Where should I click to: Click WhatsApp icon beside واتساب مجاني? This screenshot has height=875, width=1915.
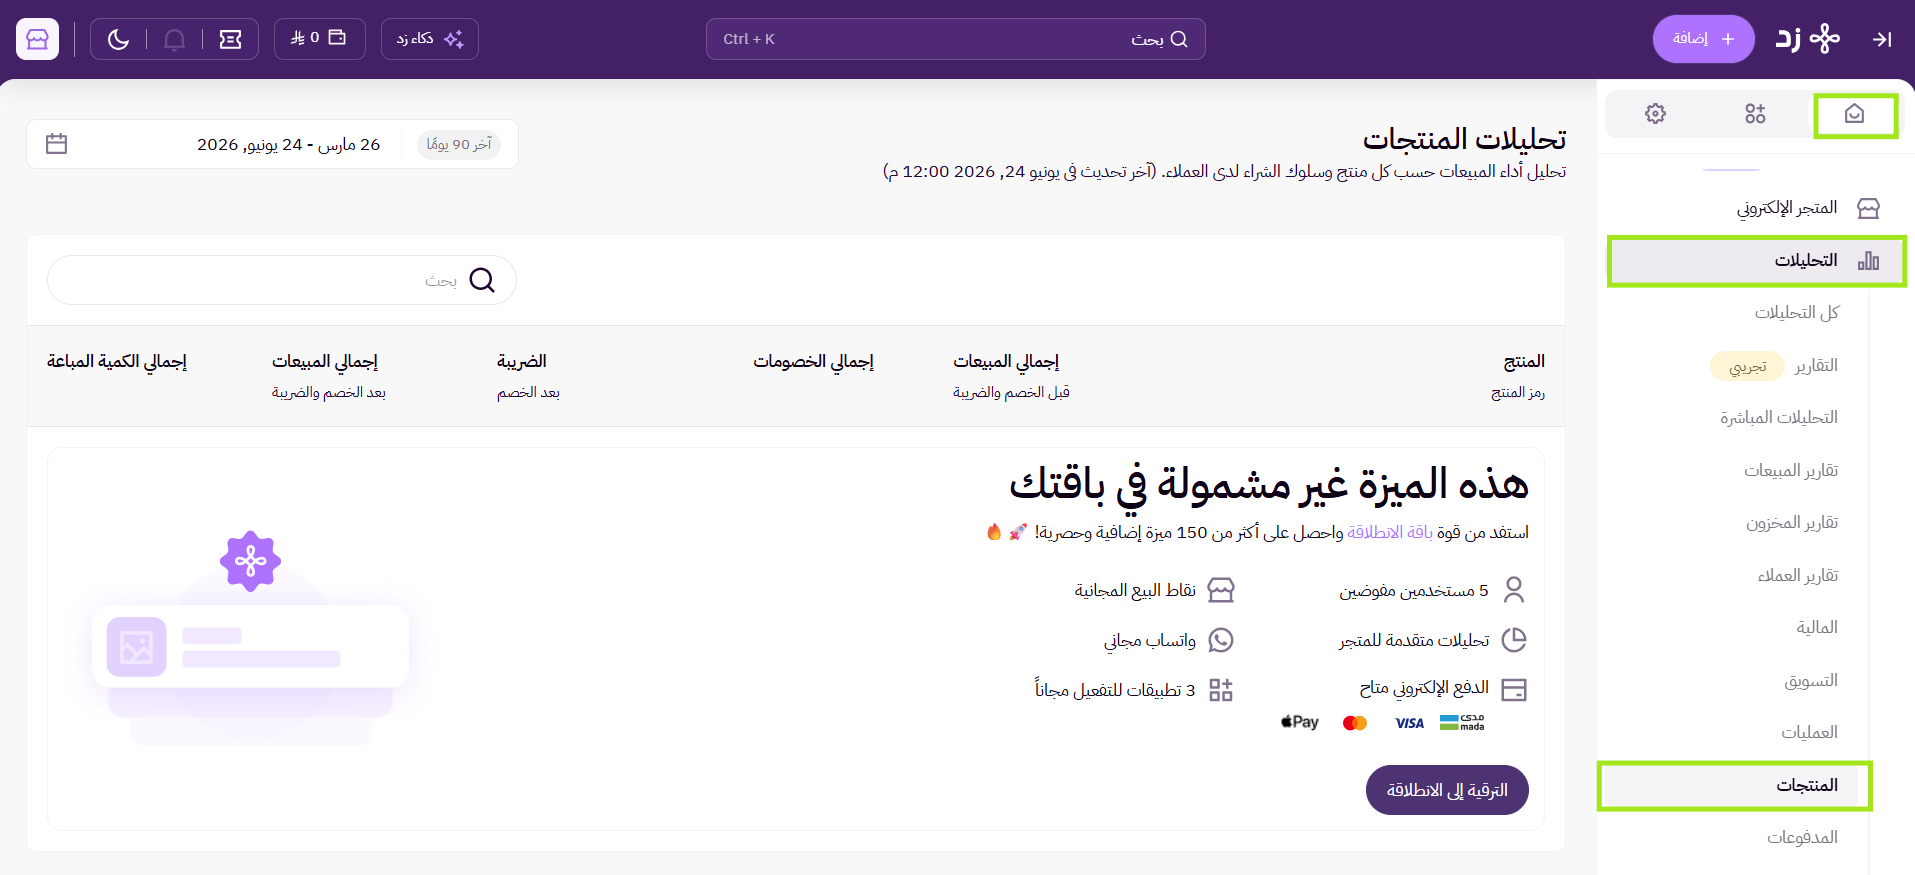pos(1221,640)
